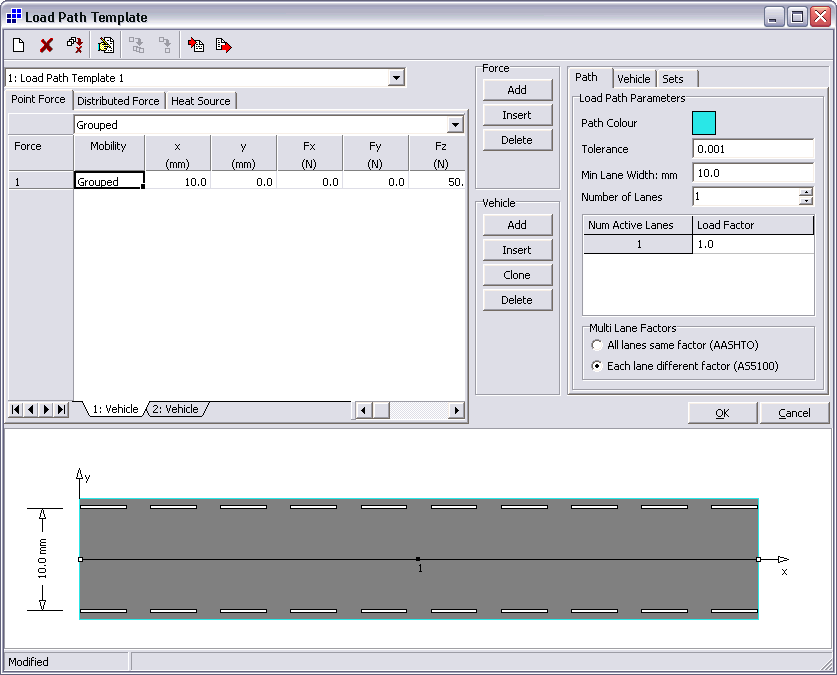Click the cyan Path Colour swatch

tap(704, 123)
